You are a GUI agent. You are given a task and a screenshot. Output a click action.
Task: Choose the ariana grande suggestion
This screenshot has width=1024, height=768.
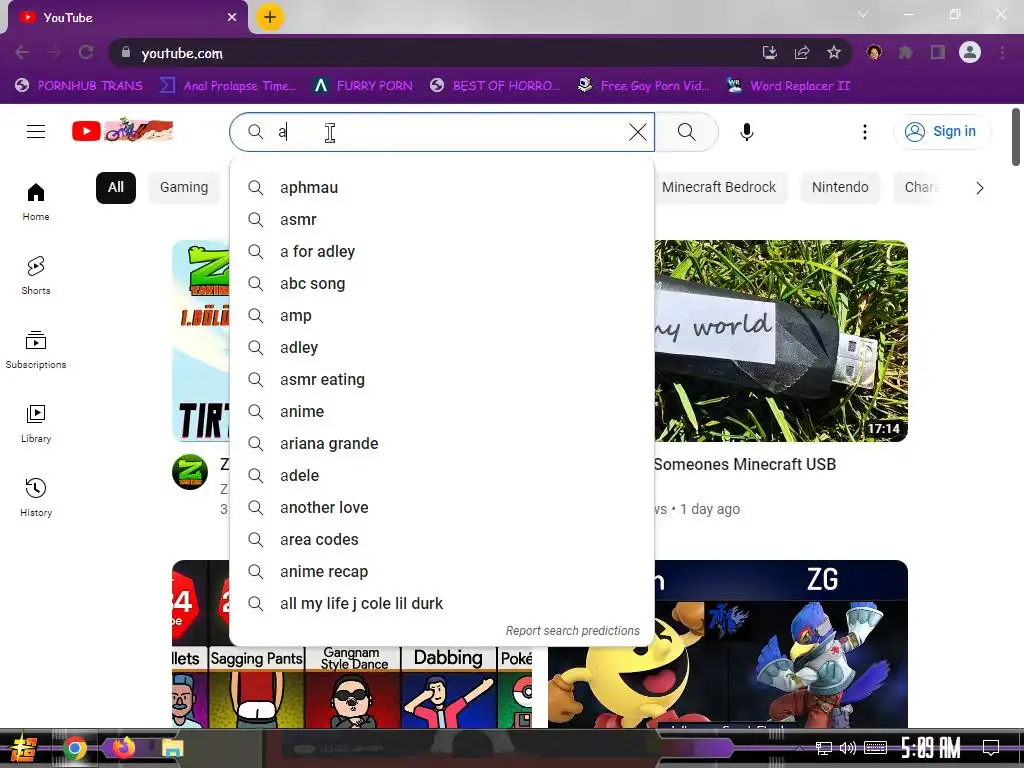click(x=442, y=443)
